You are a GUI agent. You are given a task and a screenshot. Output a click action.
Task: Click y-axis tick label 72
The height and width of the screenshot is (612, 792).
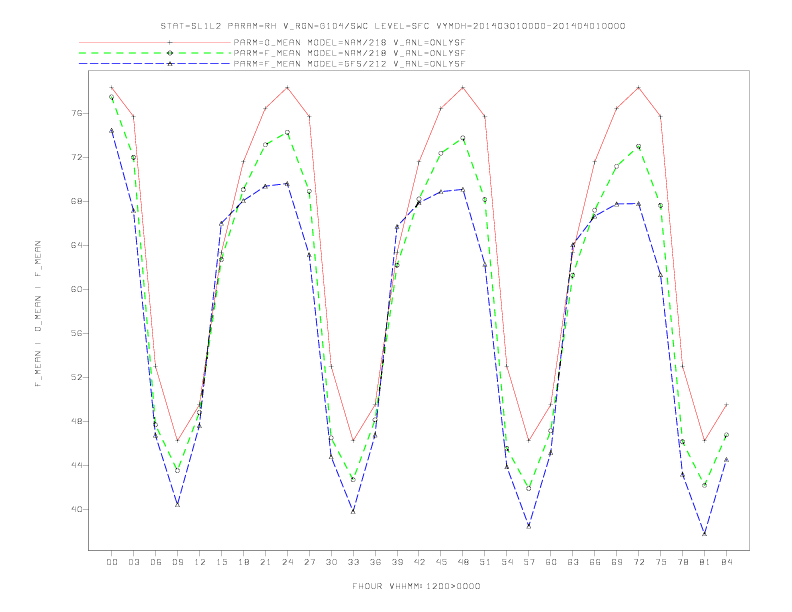[x=76, y=158]
